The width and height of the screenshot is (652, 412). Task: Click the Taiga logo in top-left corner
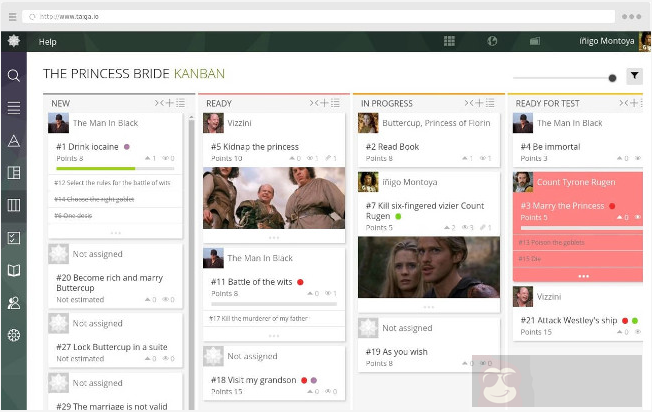(x=14, y=41)
